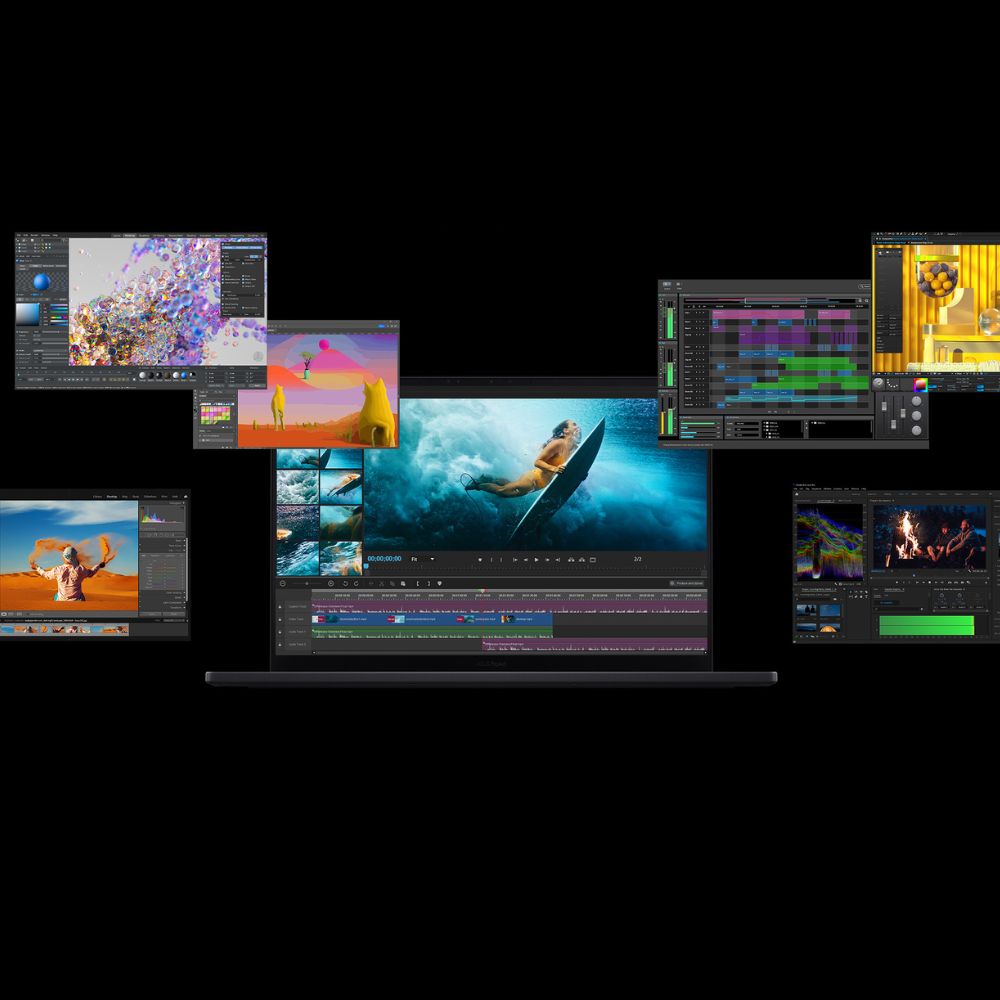Viewport: 1000px width, 1000px height.
Task: Toggle the lock on the blue video track
Action: [x=280, y=619]
